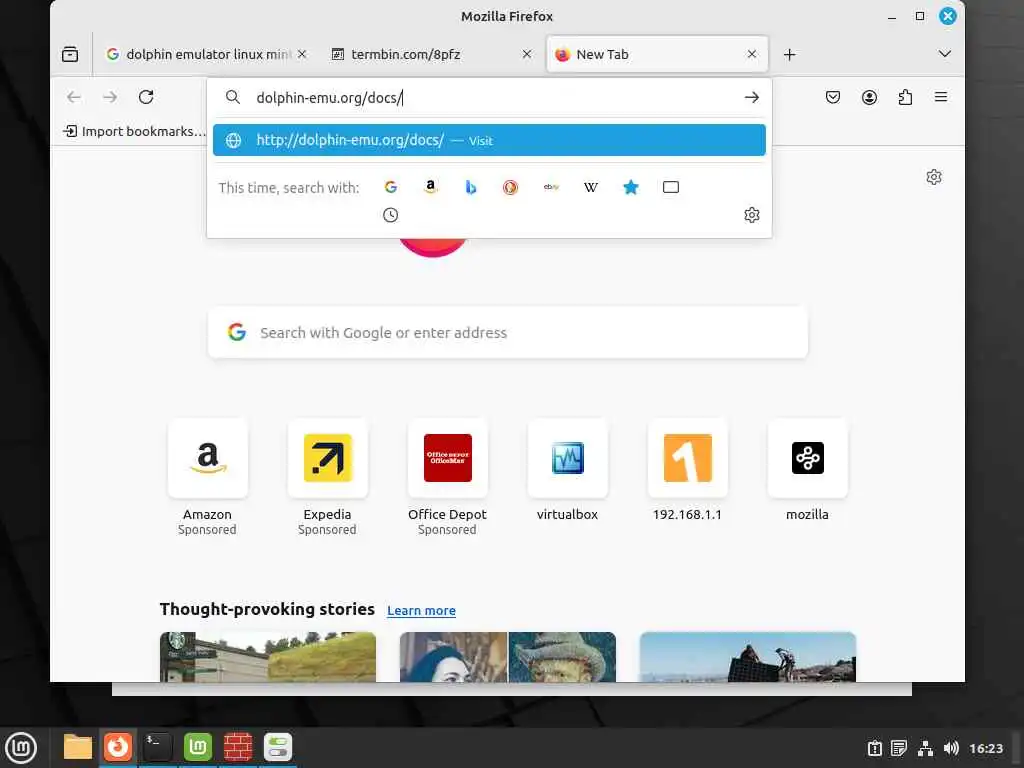Screen dimensions: 1024x768
Task: Close the dolphin emulator linux mint tab
Action: point(302,54)
